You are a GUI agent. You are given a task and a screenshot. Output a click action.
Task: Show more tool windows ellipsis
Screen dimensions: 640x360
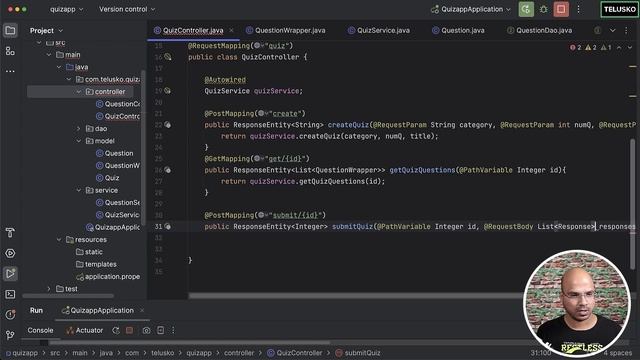pos(10,71)
